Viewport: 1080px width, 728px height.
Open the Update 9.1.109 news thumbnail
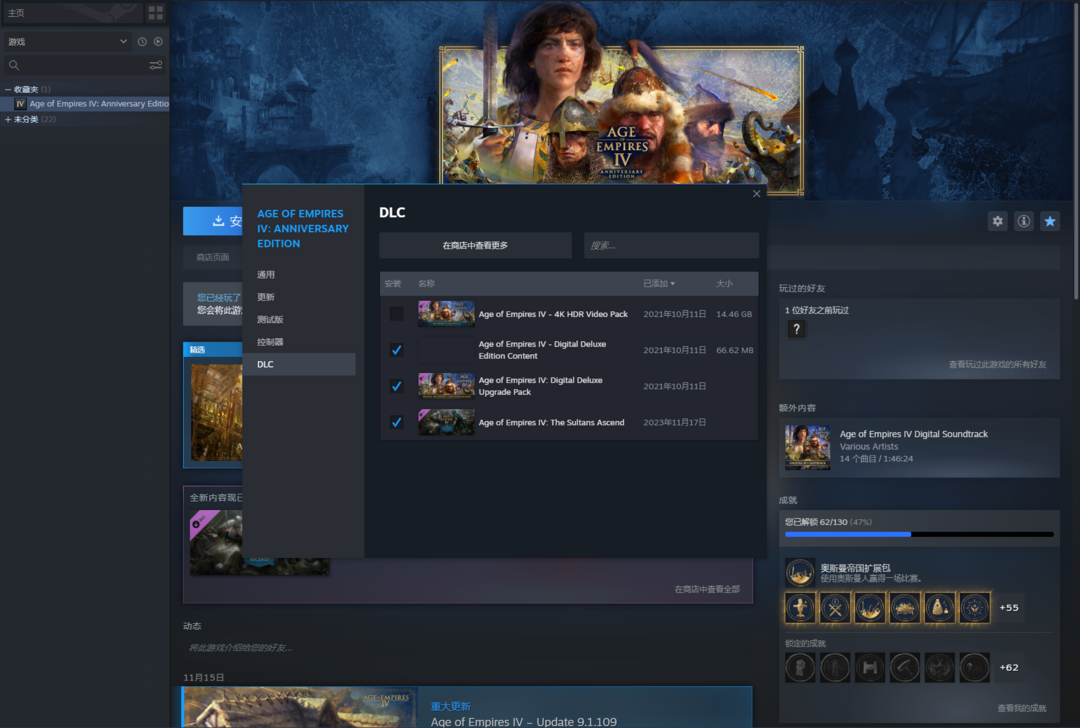click(300, 707)
